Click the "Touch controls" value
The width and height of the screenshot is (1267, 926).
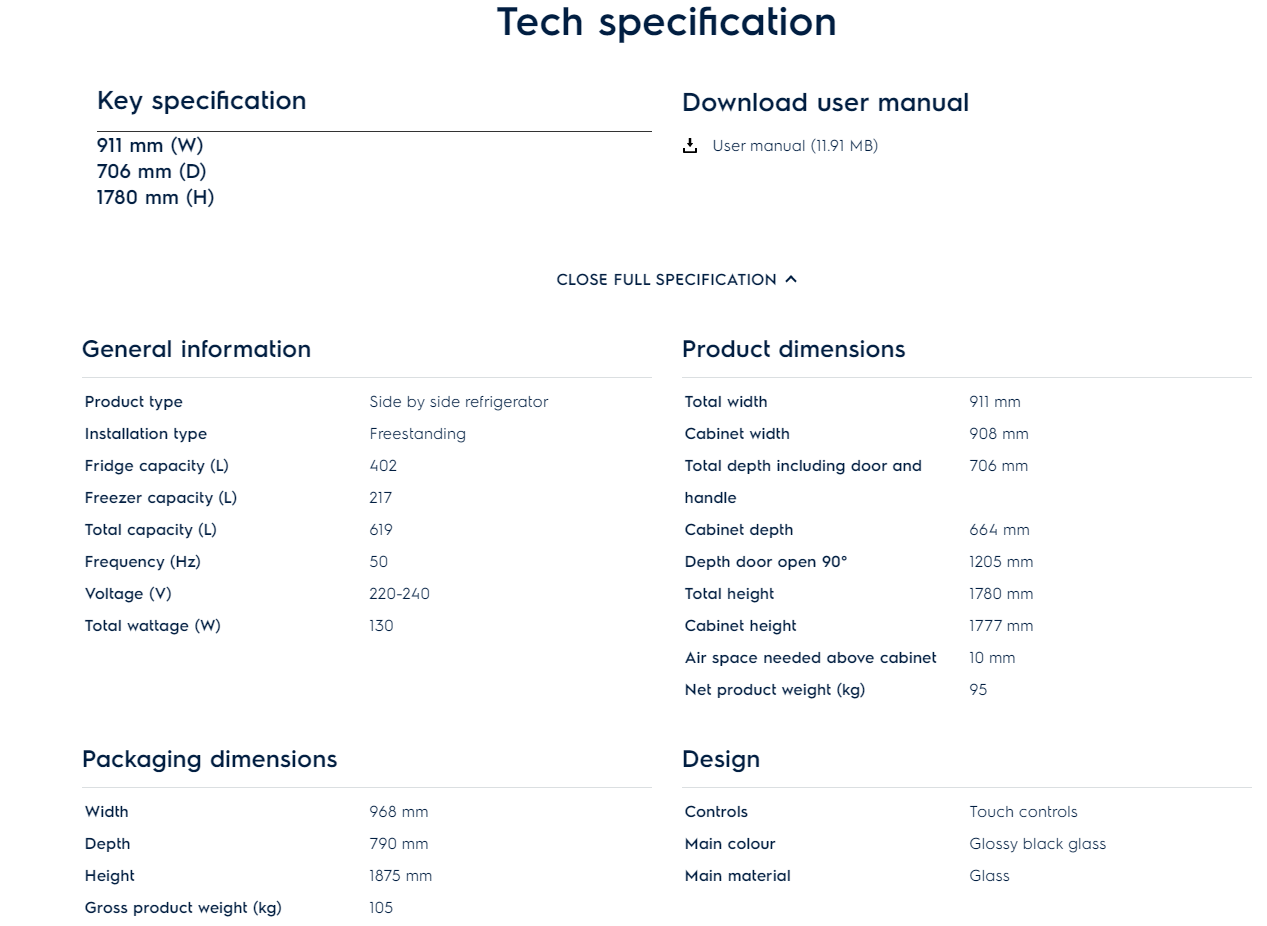1023,812
